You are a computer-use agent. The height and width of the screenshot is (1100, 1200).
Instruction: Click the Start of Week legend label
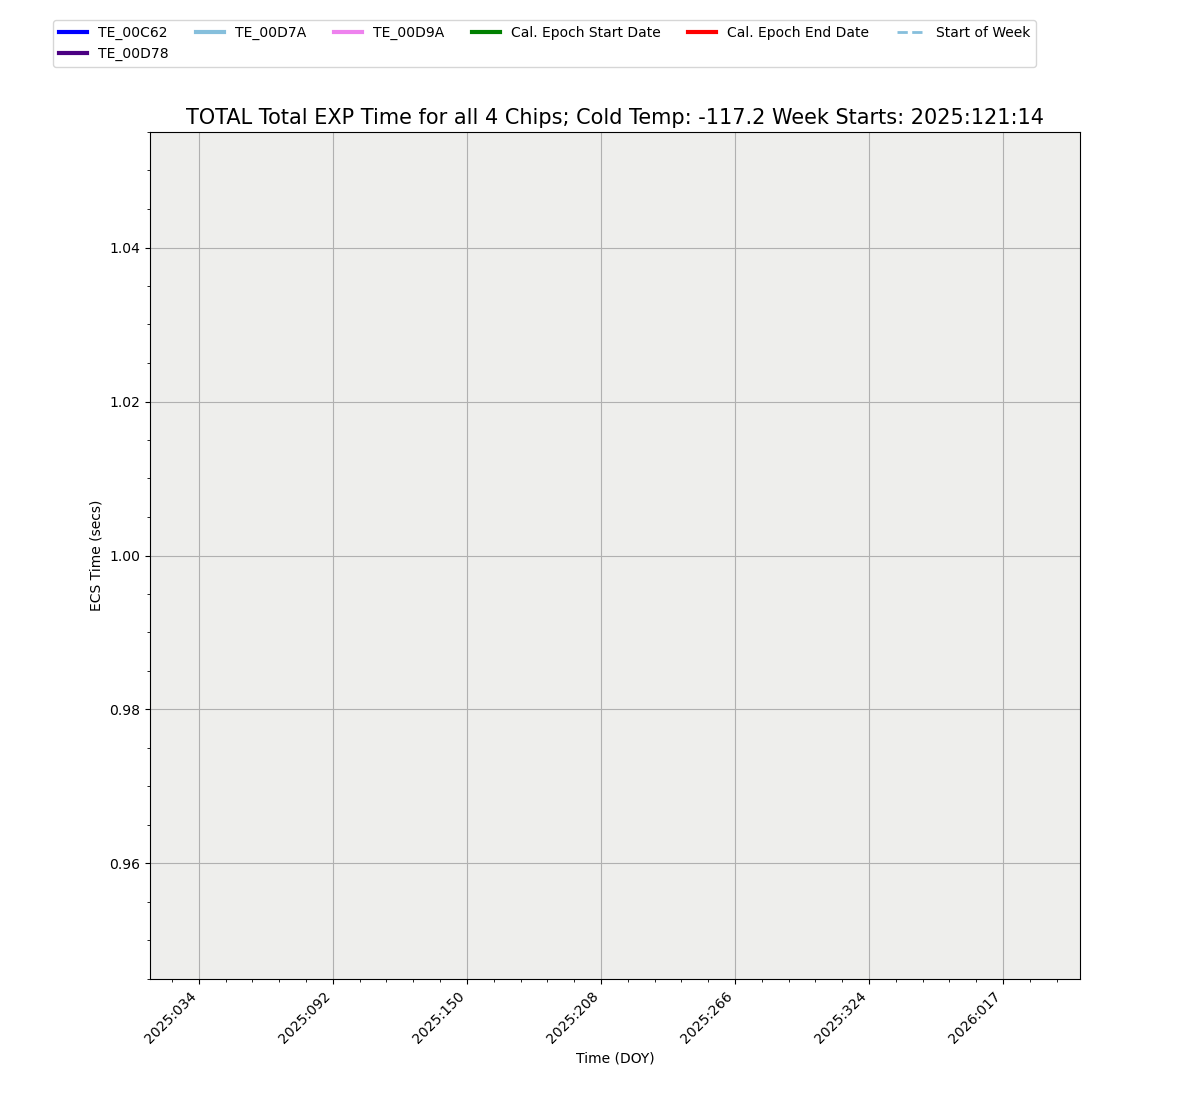pyautogui.click(x=983, y=32)
